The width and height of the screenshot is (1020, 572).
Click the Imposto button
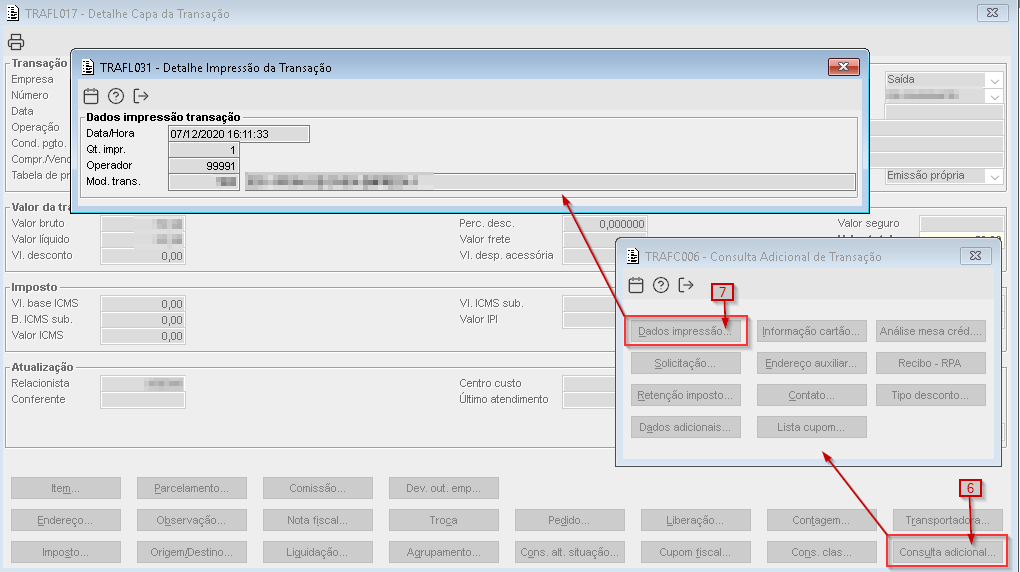tap(66, 552)
